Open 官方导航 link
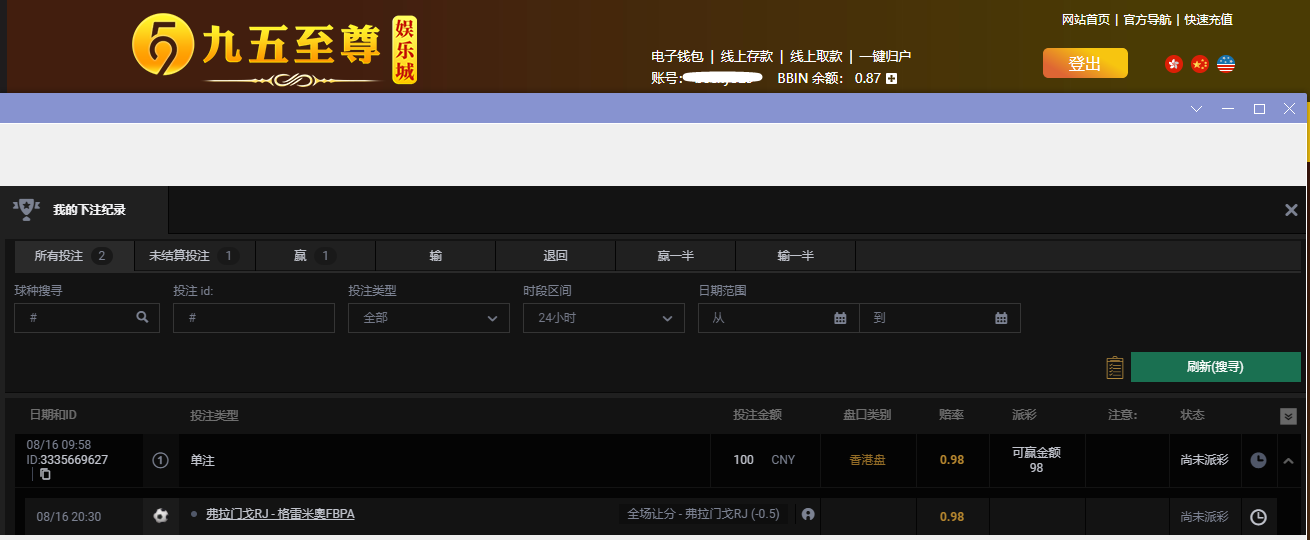Screen dimensions: 1310x540 (1147, 20)
